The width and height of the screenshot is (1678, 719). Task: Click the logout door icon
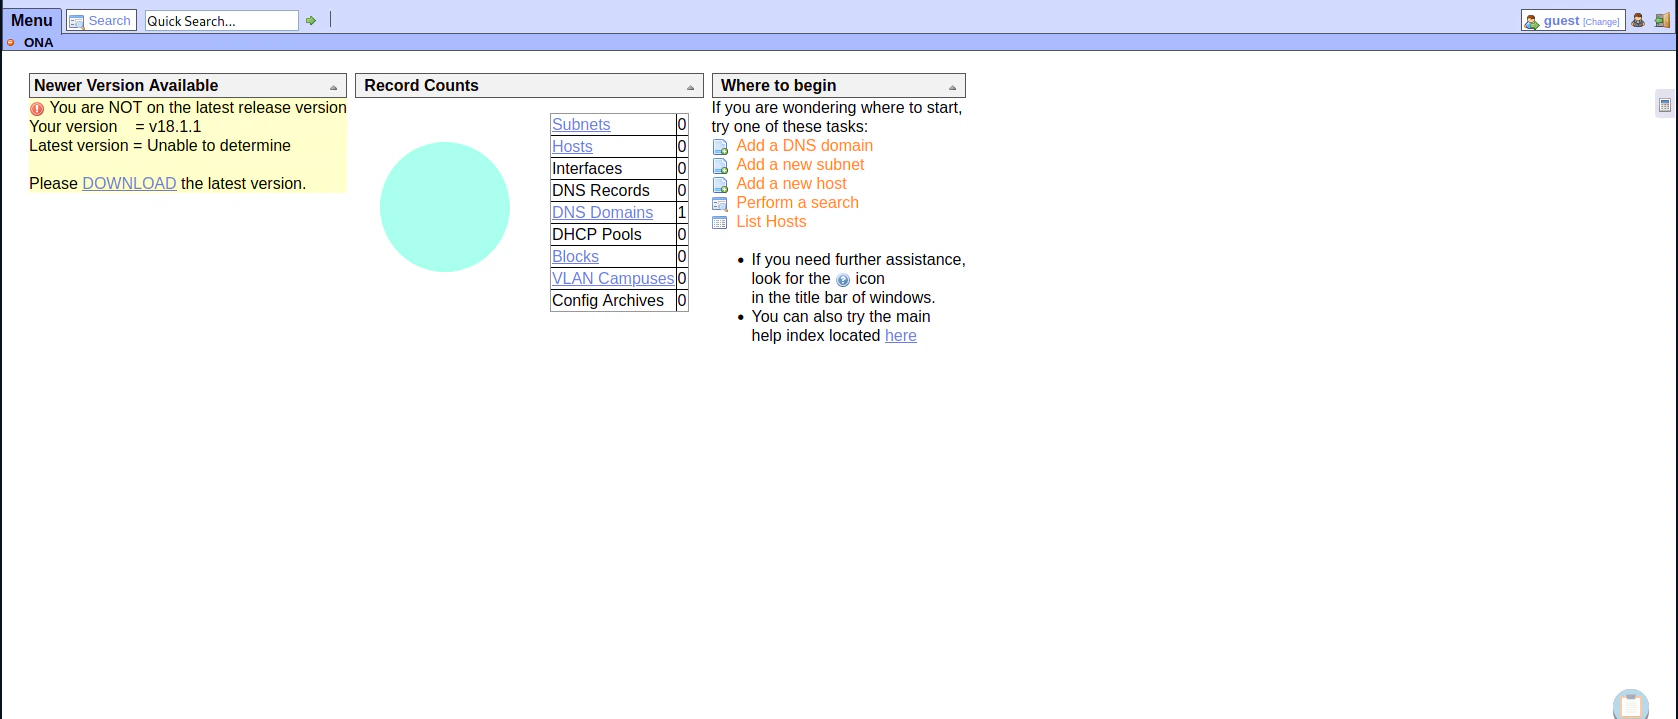click(1662, 20)
